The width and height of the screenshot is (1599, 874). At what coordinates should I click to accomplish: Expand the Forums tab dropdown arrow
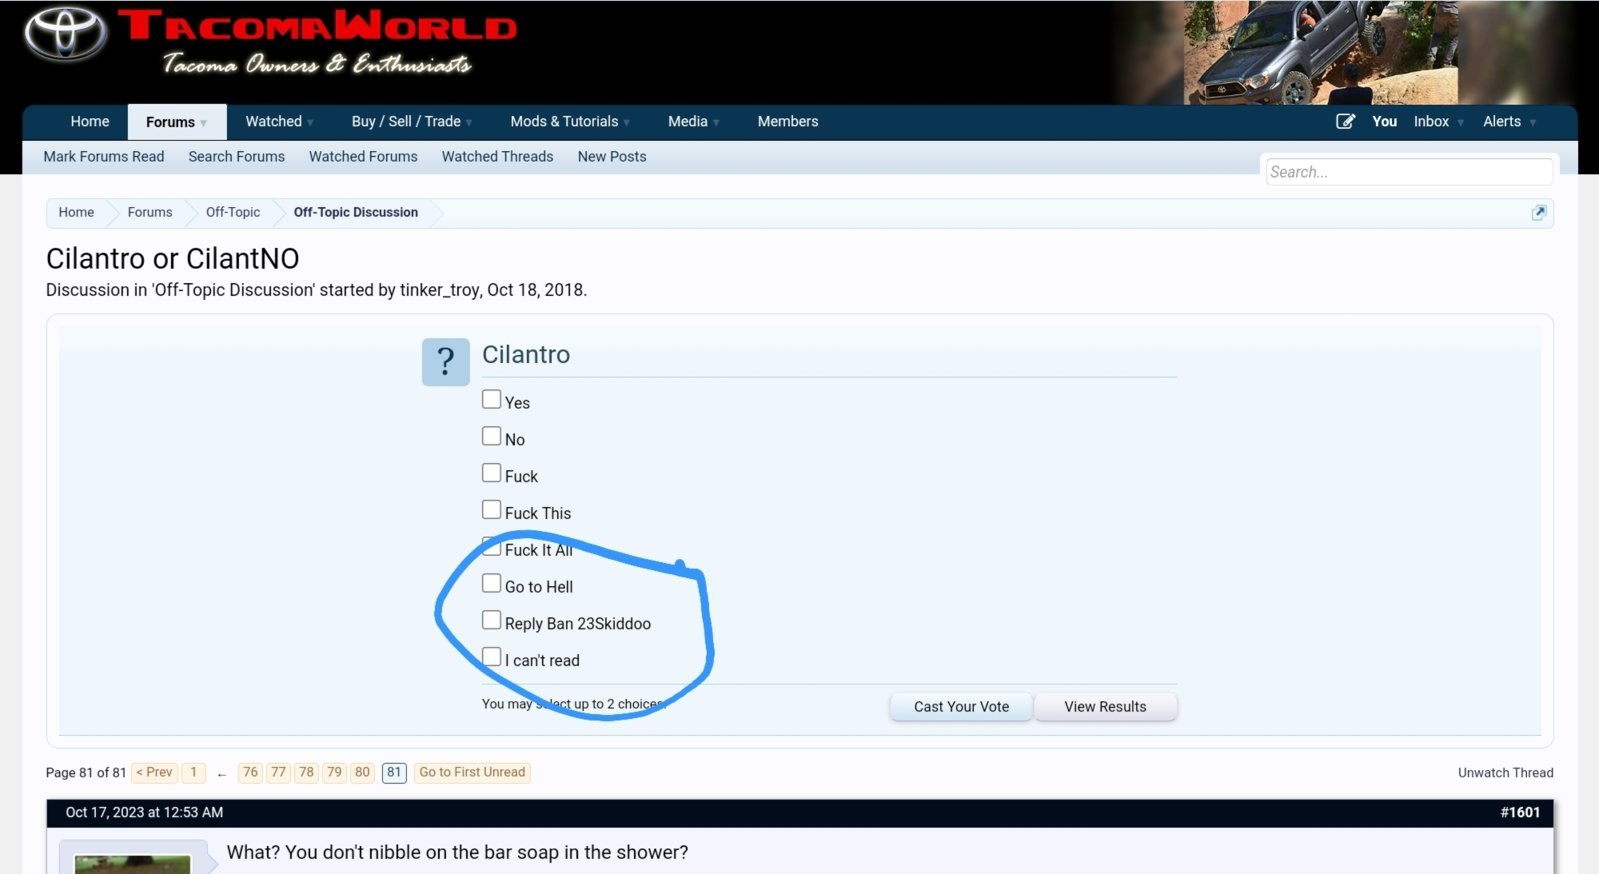pyautogui.click(x=204, y=123)
